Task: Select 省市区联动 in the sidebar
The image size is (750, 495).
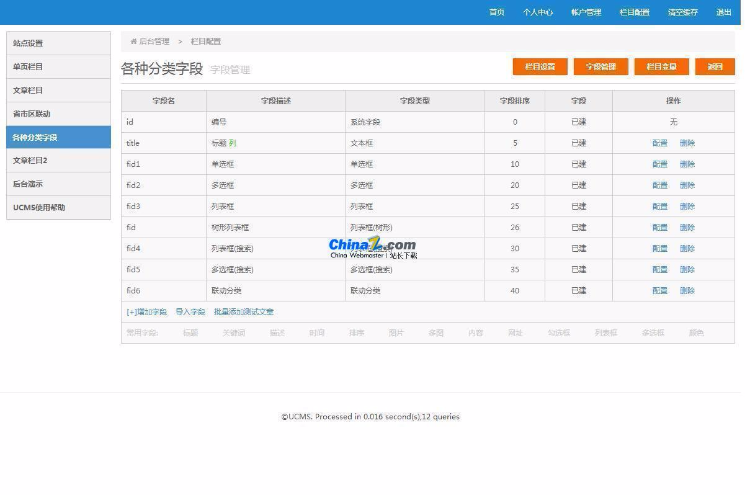Action: pos(58,114)
